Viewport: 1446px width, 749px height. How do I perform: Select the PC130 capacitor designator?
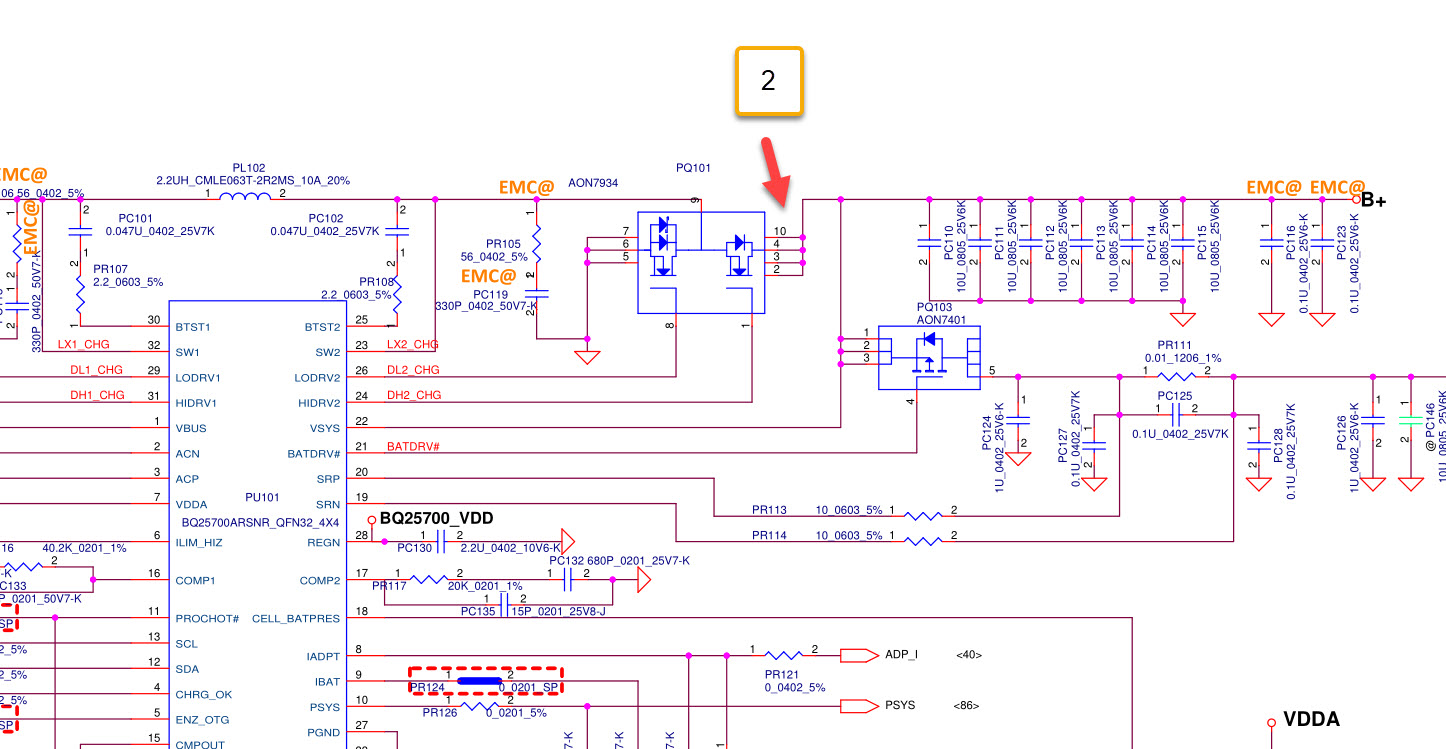point(414,548)
